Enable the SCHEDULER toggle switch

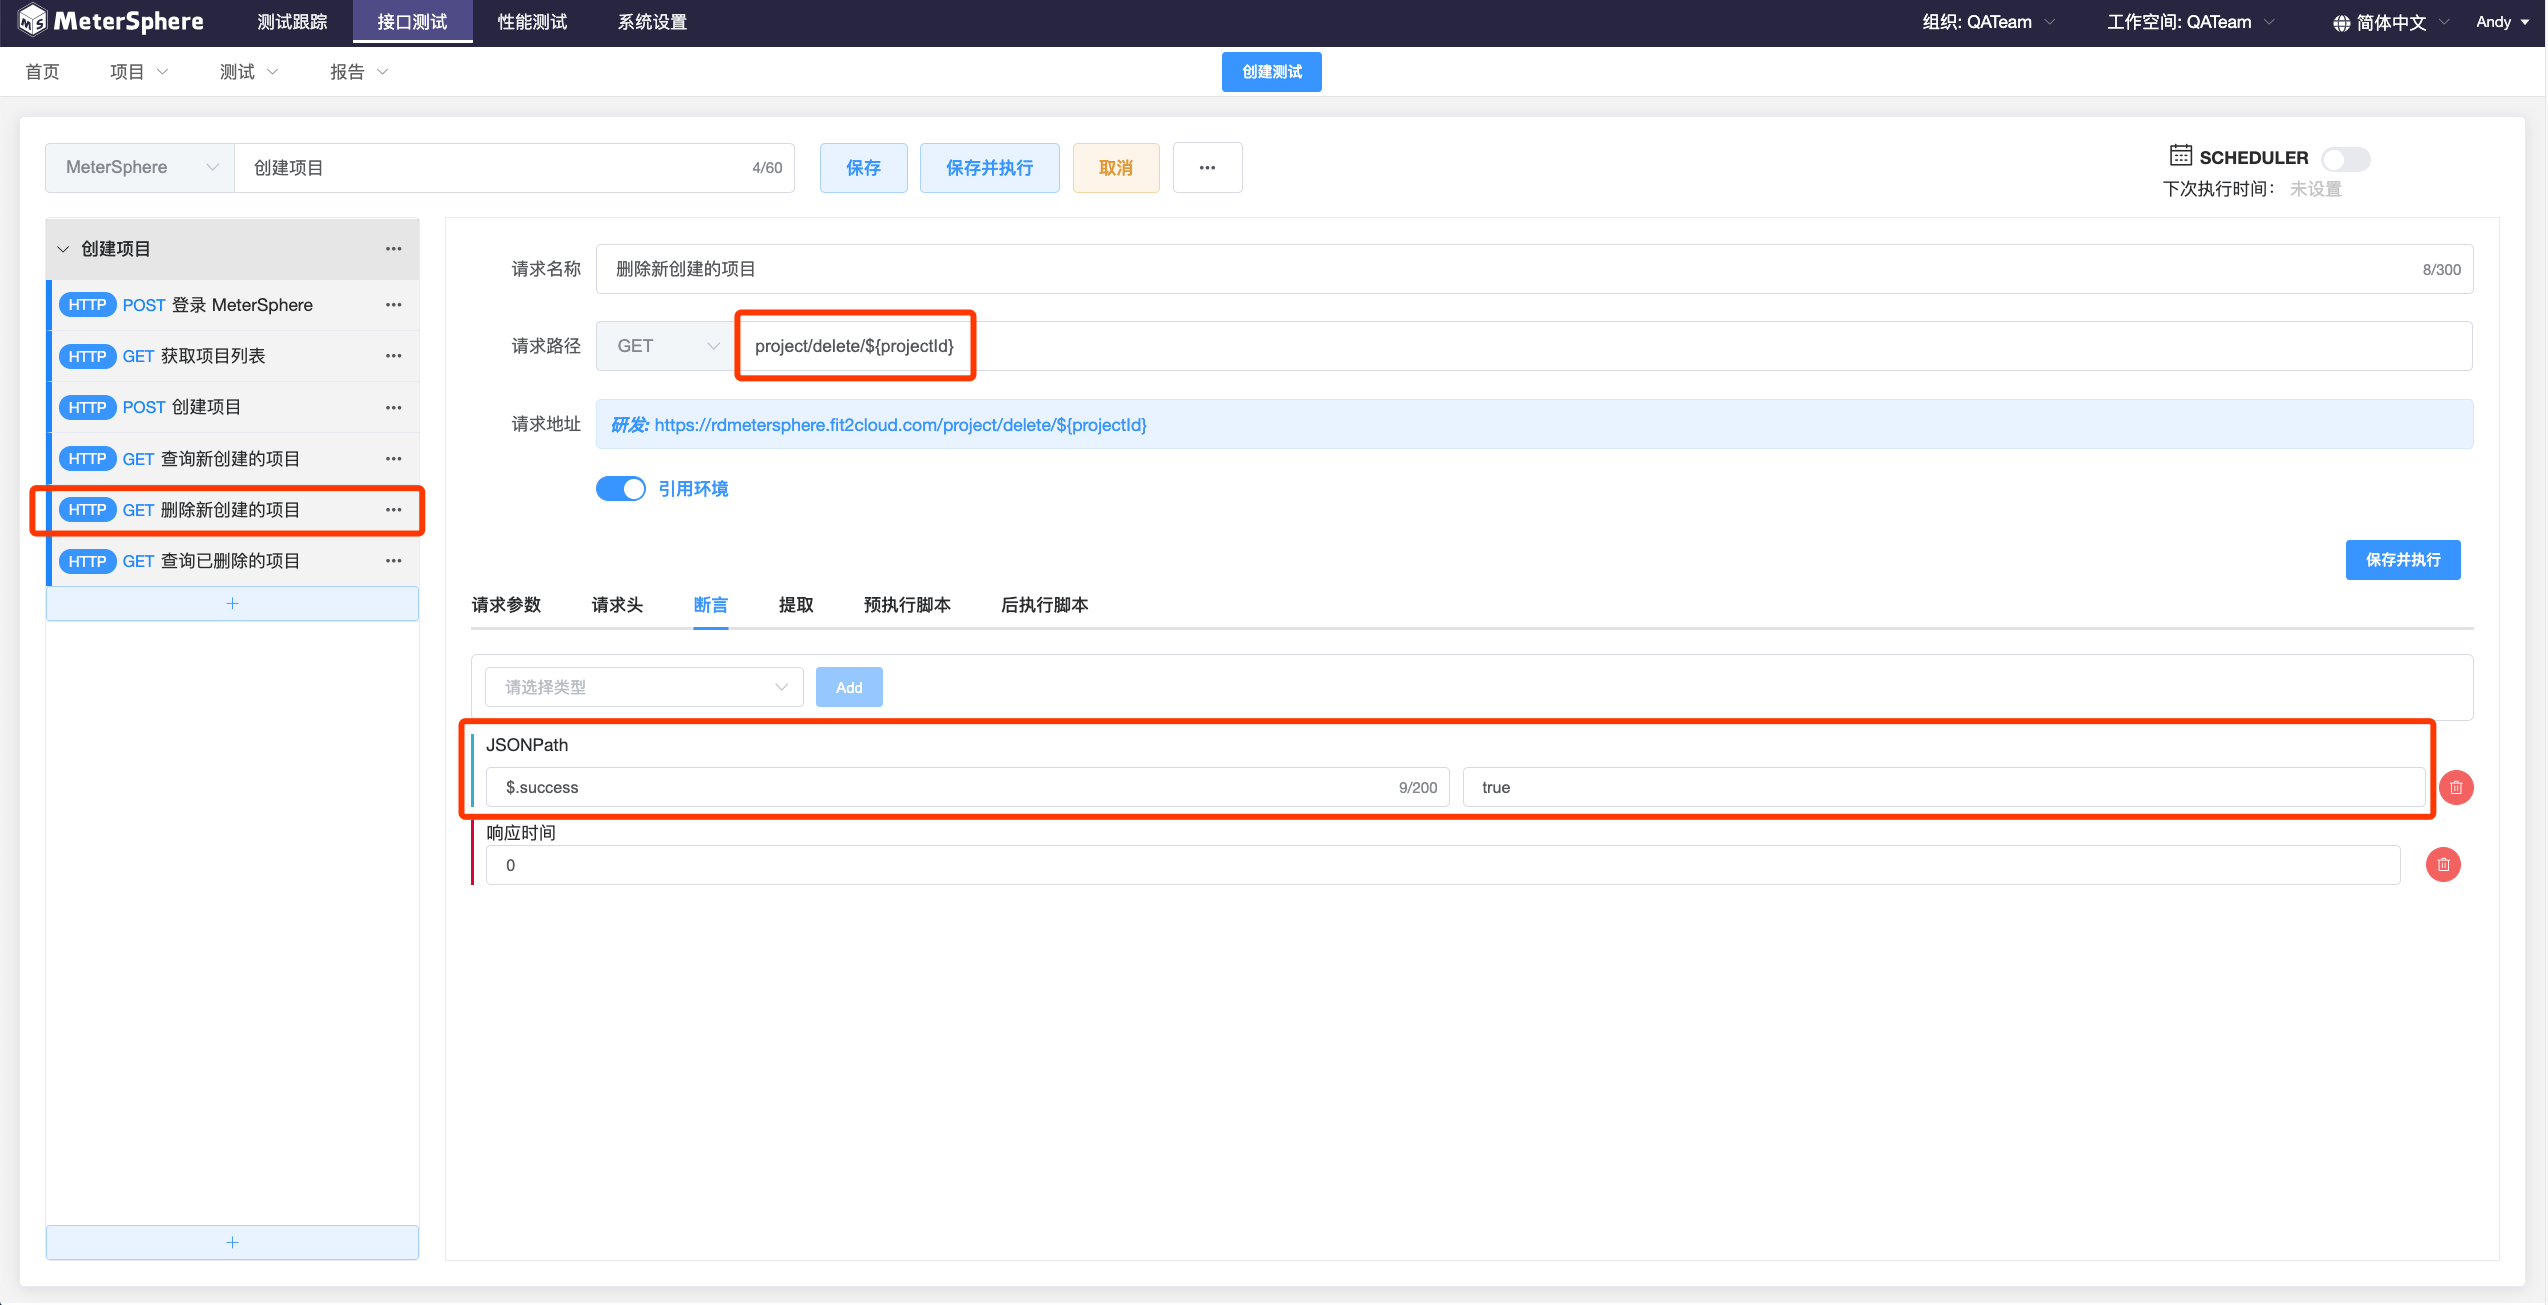(2345, 159)
